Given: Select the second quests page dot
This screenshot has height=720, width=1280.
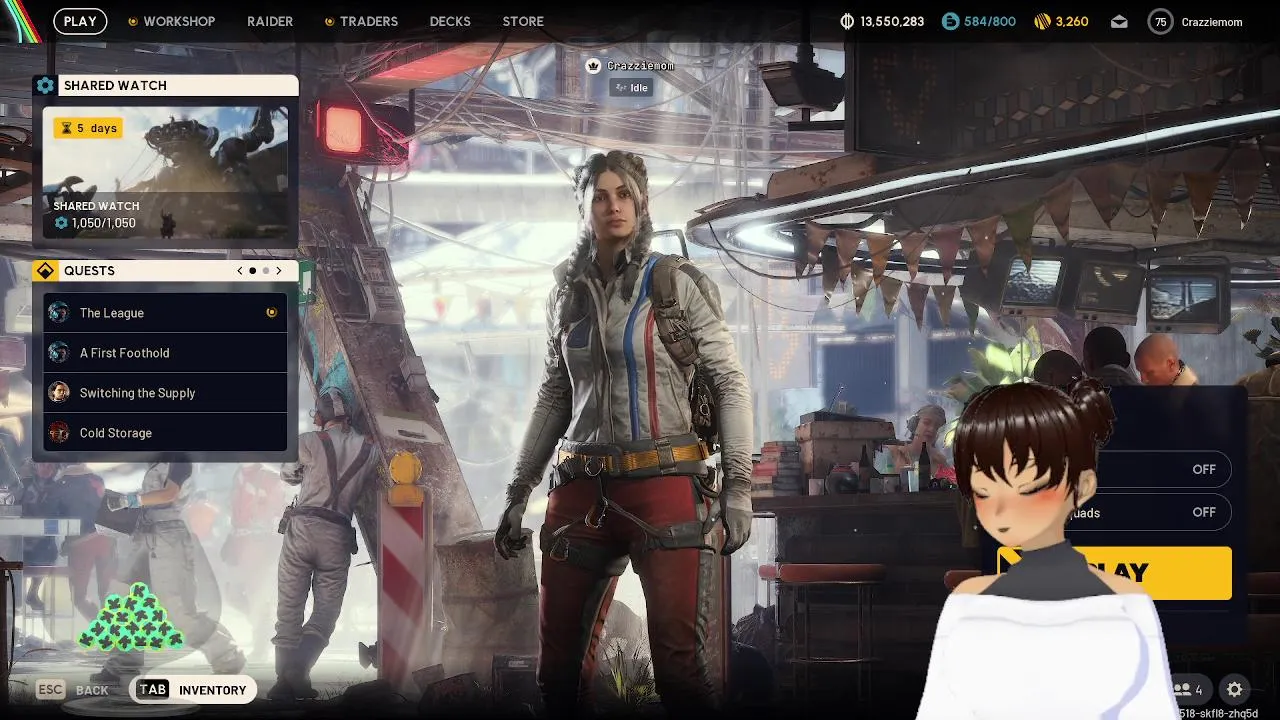Looking at the screenshot, I should click(266, 271).
